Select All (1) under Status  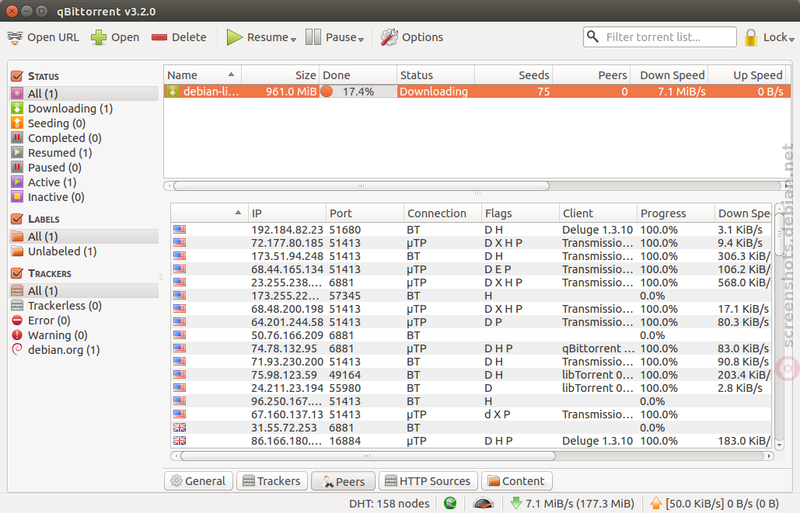pos(84,93)
